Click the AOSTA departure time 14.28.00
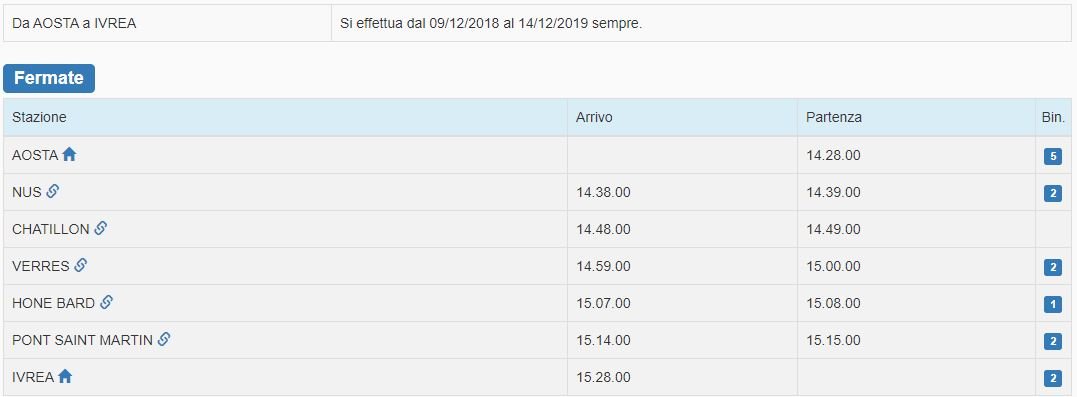Viewport: 1077px width, 397px height. [833, 155]
